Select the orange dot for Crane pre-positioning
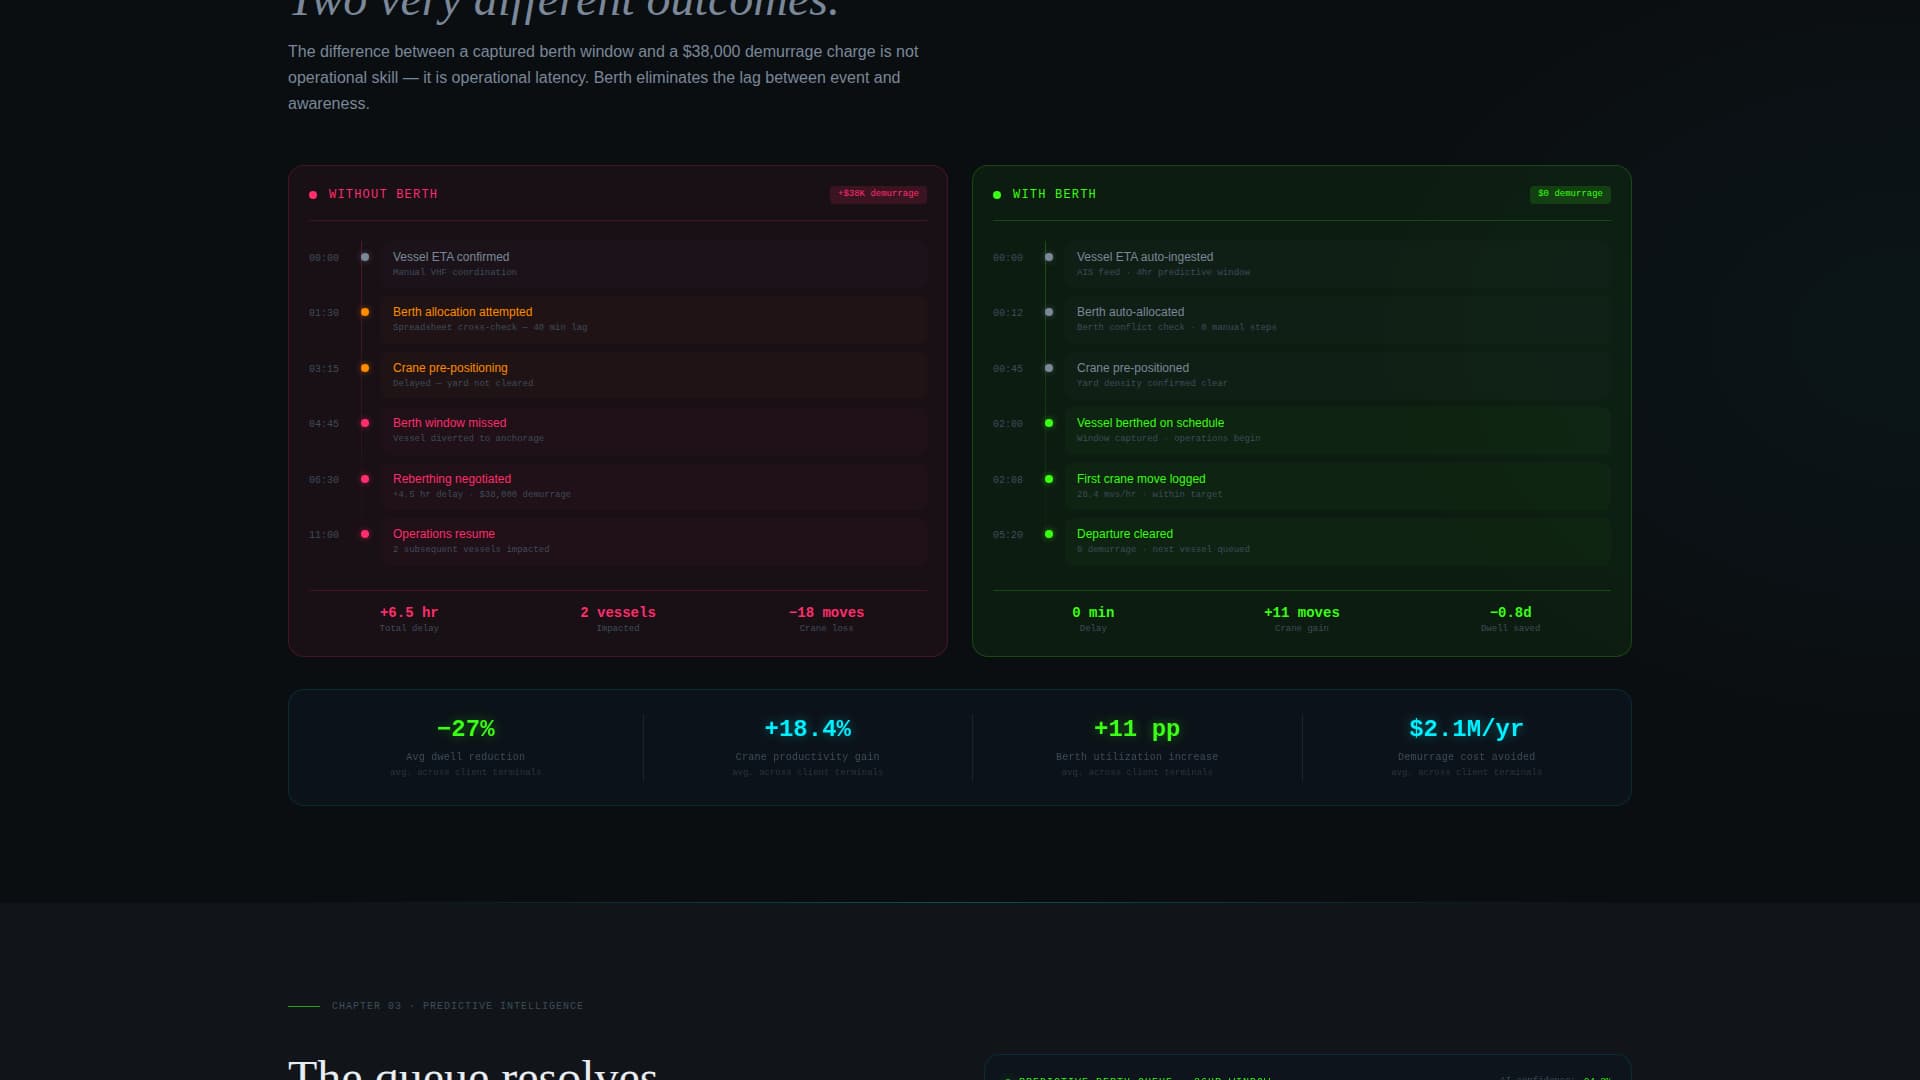This screenshot has width=1920, height=1080. pyautogui.click(x=365, y=368)
